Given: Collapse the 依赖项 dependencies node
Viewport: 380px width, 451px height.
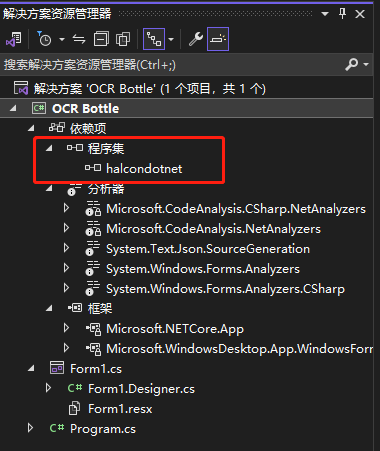Looking at the screenshot, I should point(31,128).
